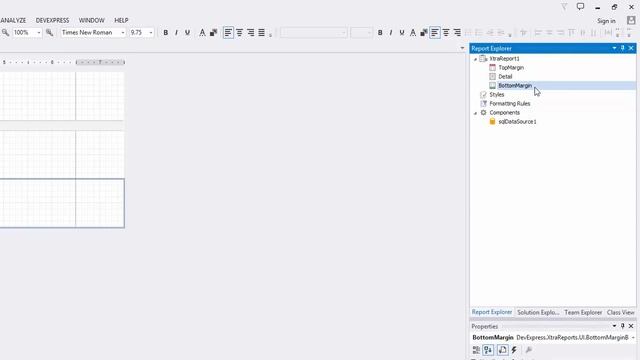Toggle Underline in the first formatting toolbar
This screenshot has height=360, width=640.
pyautogui.click(x=187, y=33)
